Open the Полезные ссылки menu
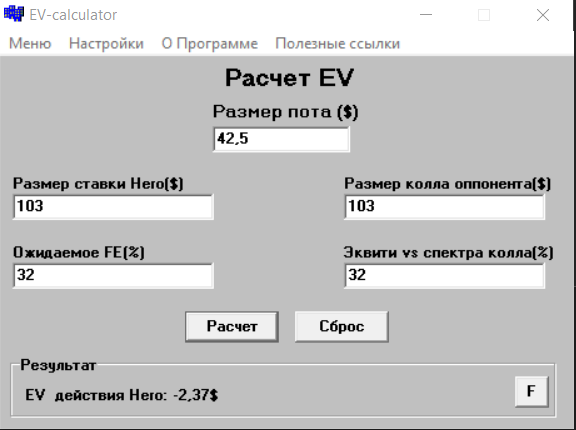Screen dimensions: 576x430 pos(337,44)
